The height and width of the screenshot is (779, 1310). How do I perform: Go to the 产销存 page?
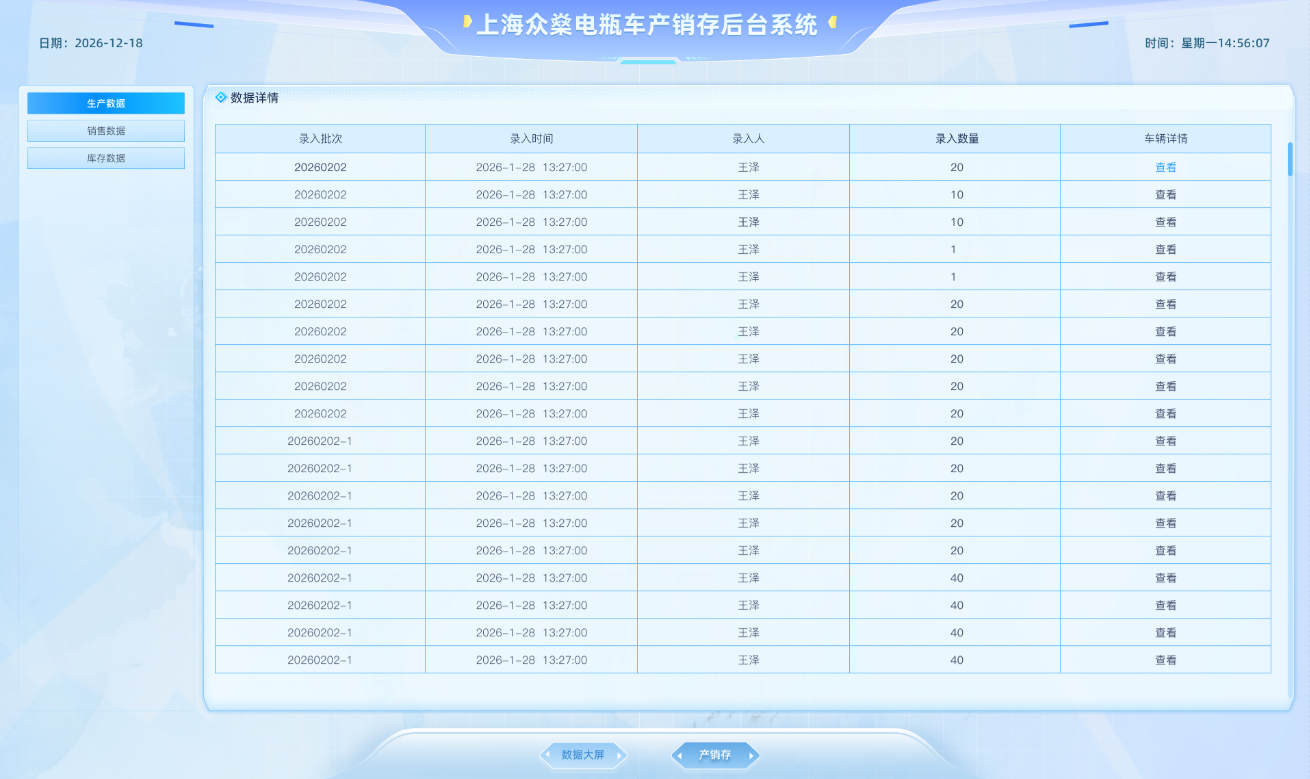click(715, 755)
